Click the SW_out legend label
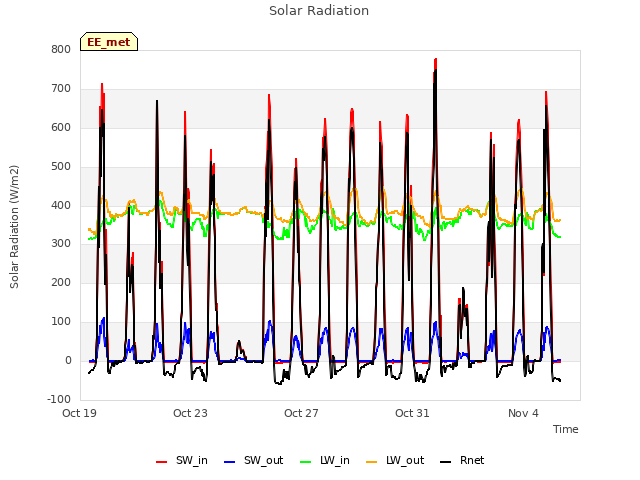The height and width of the screenshot is (480, 640). click(x=264, y=461)
